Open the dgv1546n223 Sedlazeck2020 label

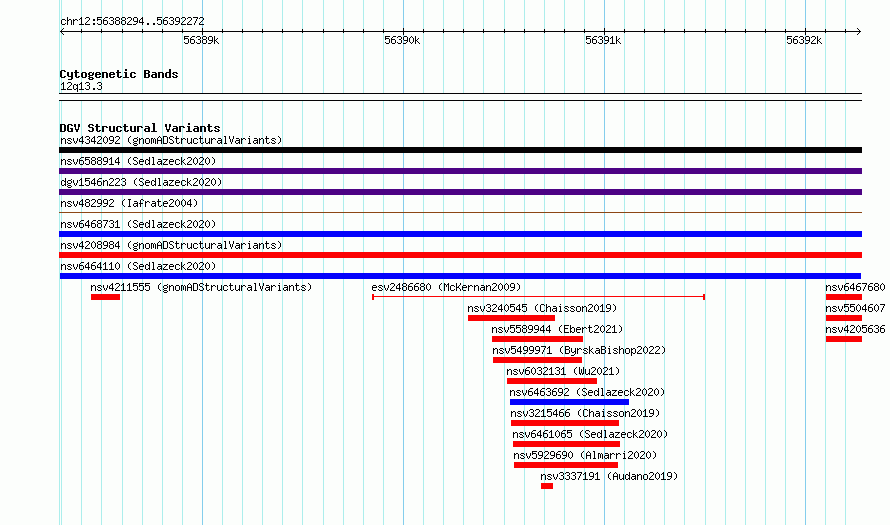point(141,182)
